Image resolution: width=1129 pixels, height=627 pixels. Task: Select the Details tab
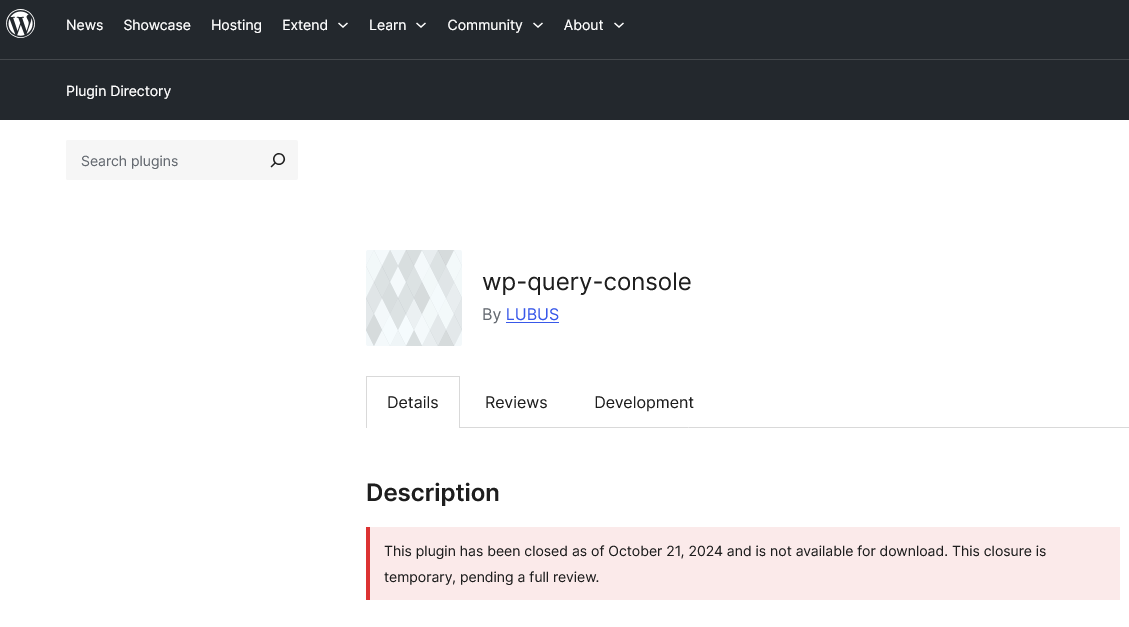[413, 402]
